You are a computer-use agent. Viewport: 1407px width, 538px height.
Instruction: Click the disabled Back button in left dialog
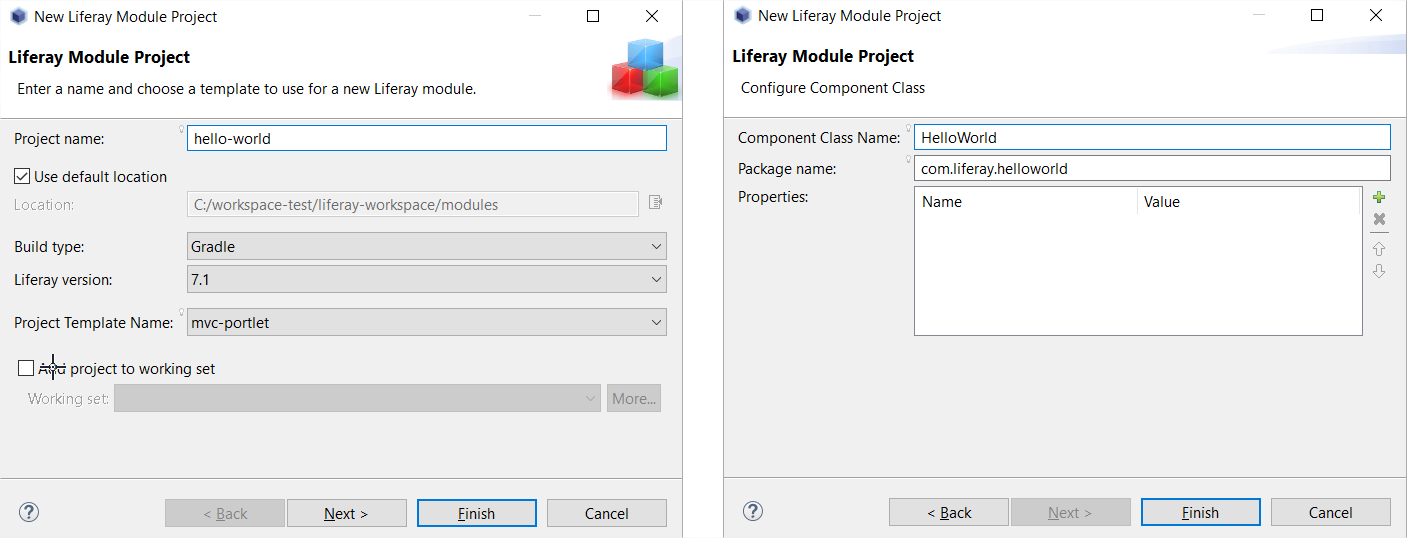[225, 513]
